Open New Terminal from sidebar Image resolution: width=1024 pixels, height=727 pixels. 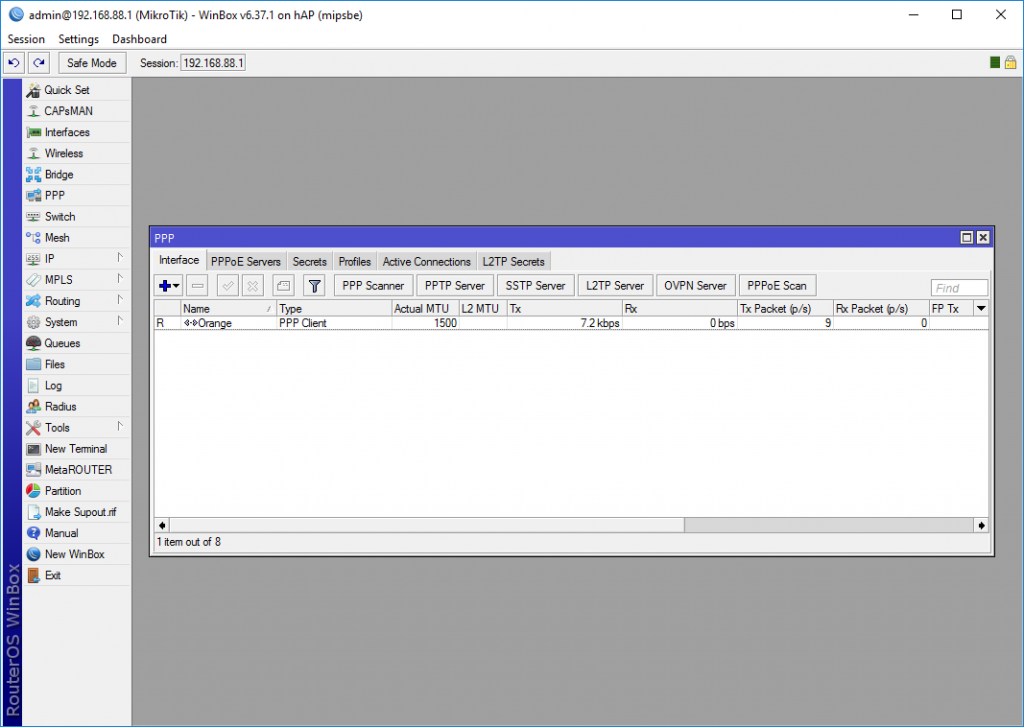point(76,449)
